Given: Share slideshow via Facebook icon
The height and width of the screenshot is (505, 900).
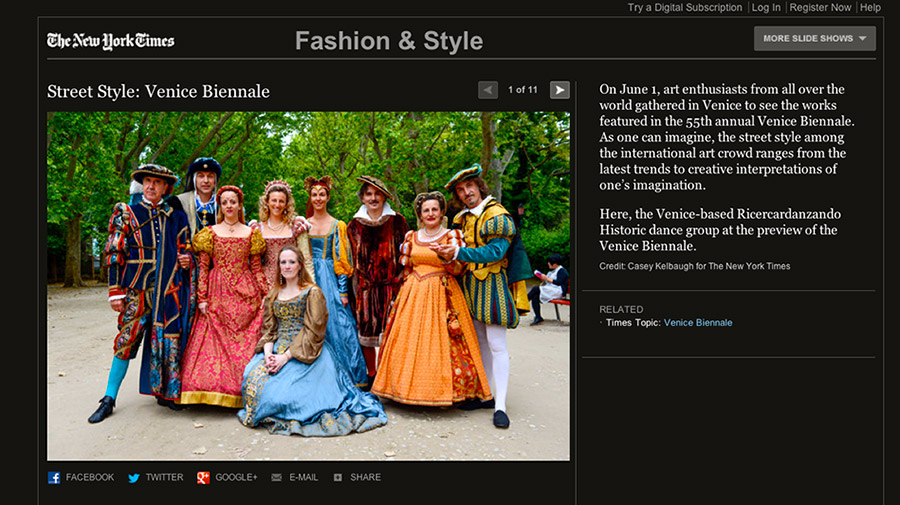Looking at the screenshot, I should click(54, 477).
